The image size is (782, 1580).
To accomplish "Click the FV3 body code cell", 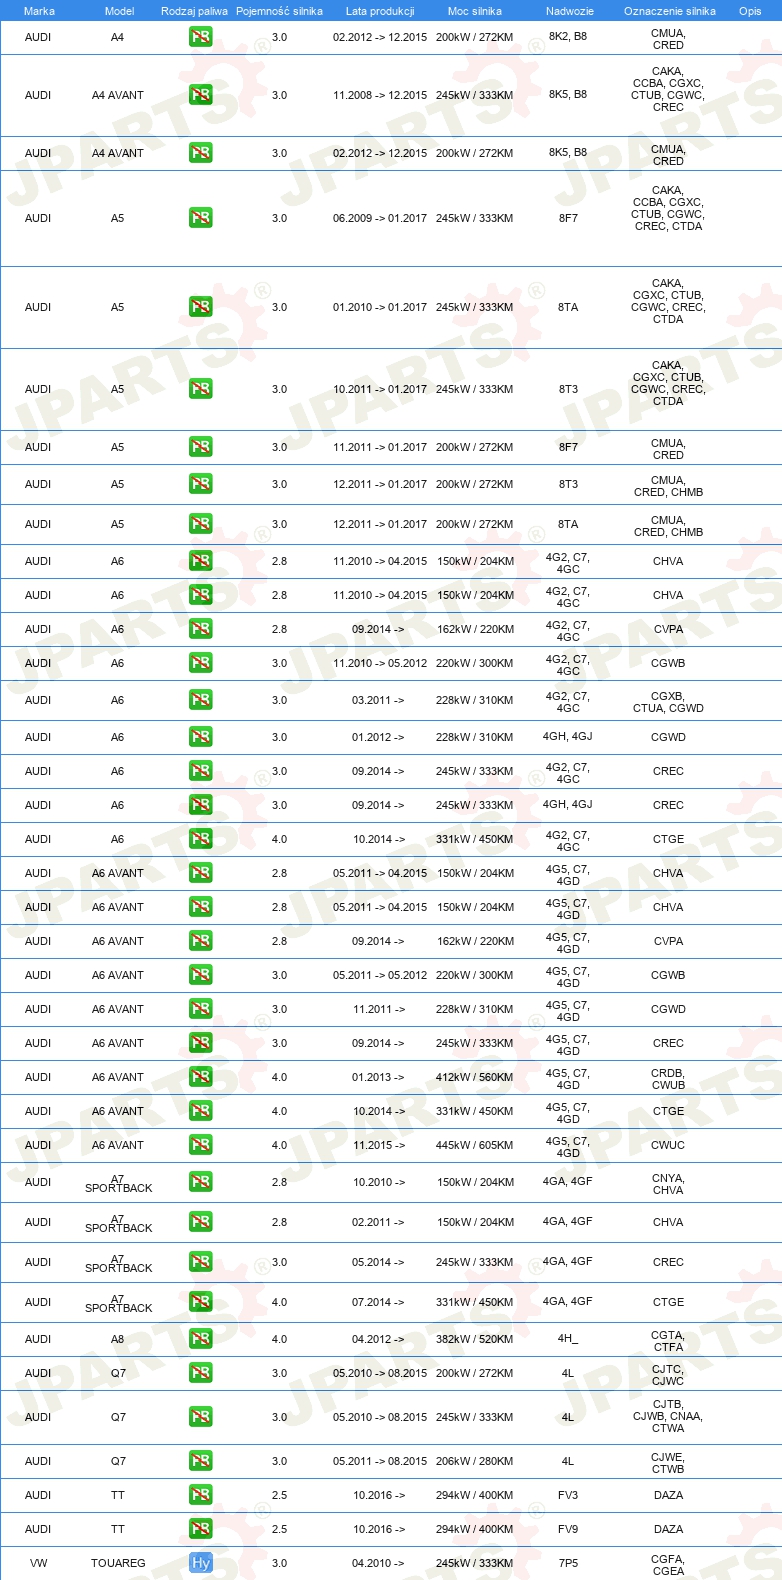I will click(568, 1495).
